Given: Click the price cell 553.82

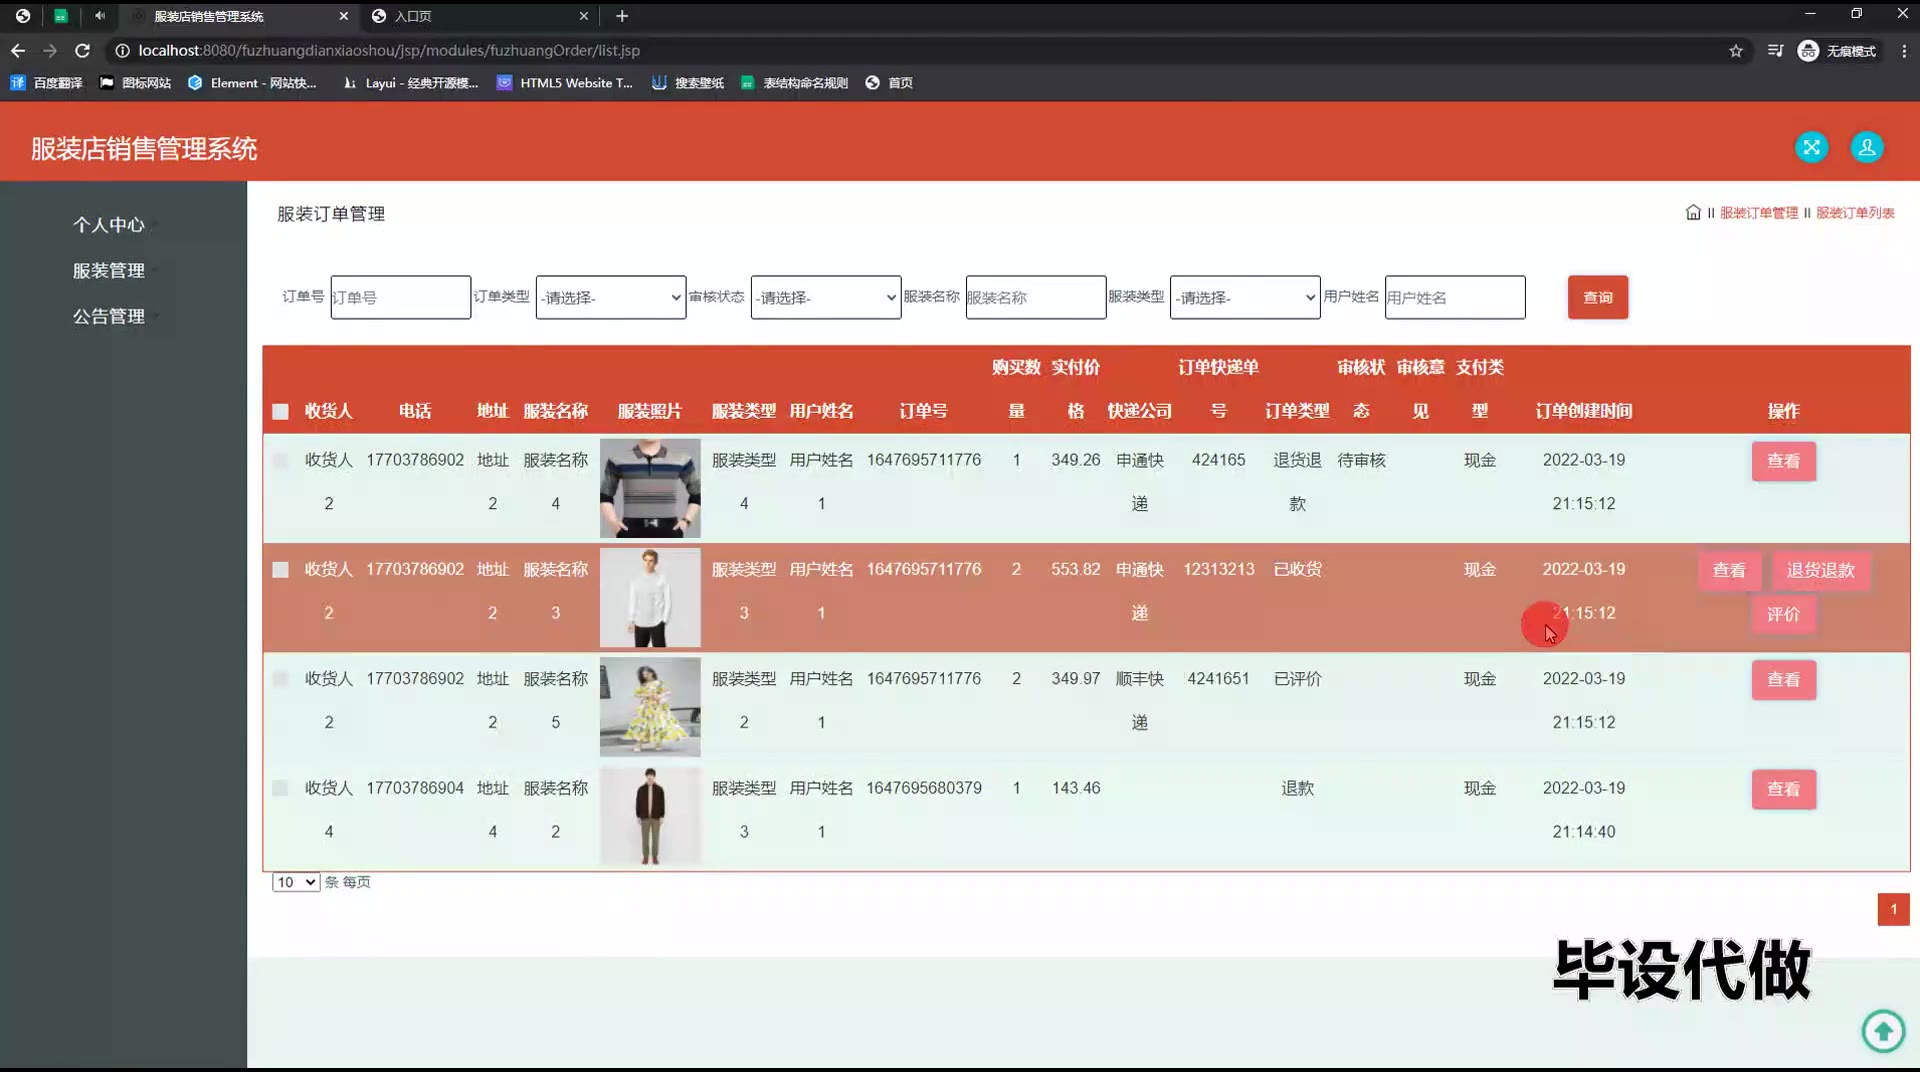Looking at the screenshot, I should 1075,569.
